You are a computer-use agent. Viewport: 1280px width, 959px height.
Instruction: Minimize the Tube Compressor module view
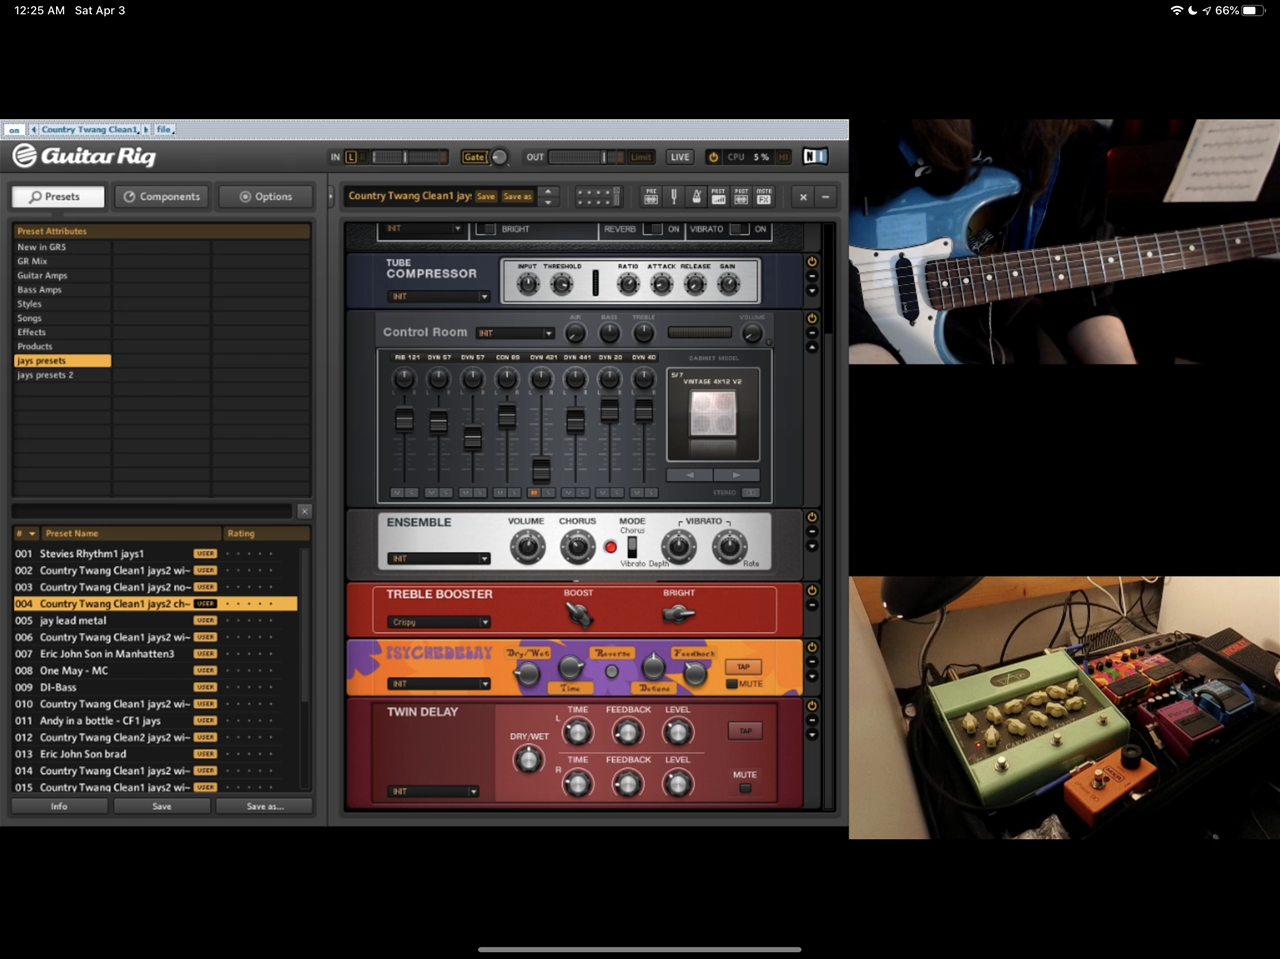(x=812, y=277)
